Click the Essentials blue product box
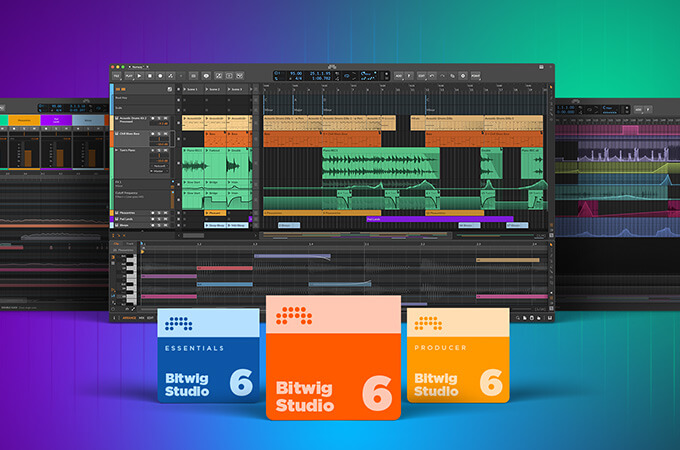This screenshot has height=450, width=680. (x=209, y=355)
